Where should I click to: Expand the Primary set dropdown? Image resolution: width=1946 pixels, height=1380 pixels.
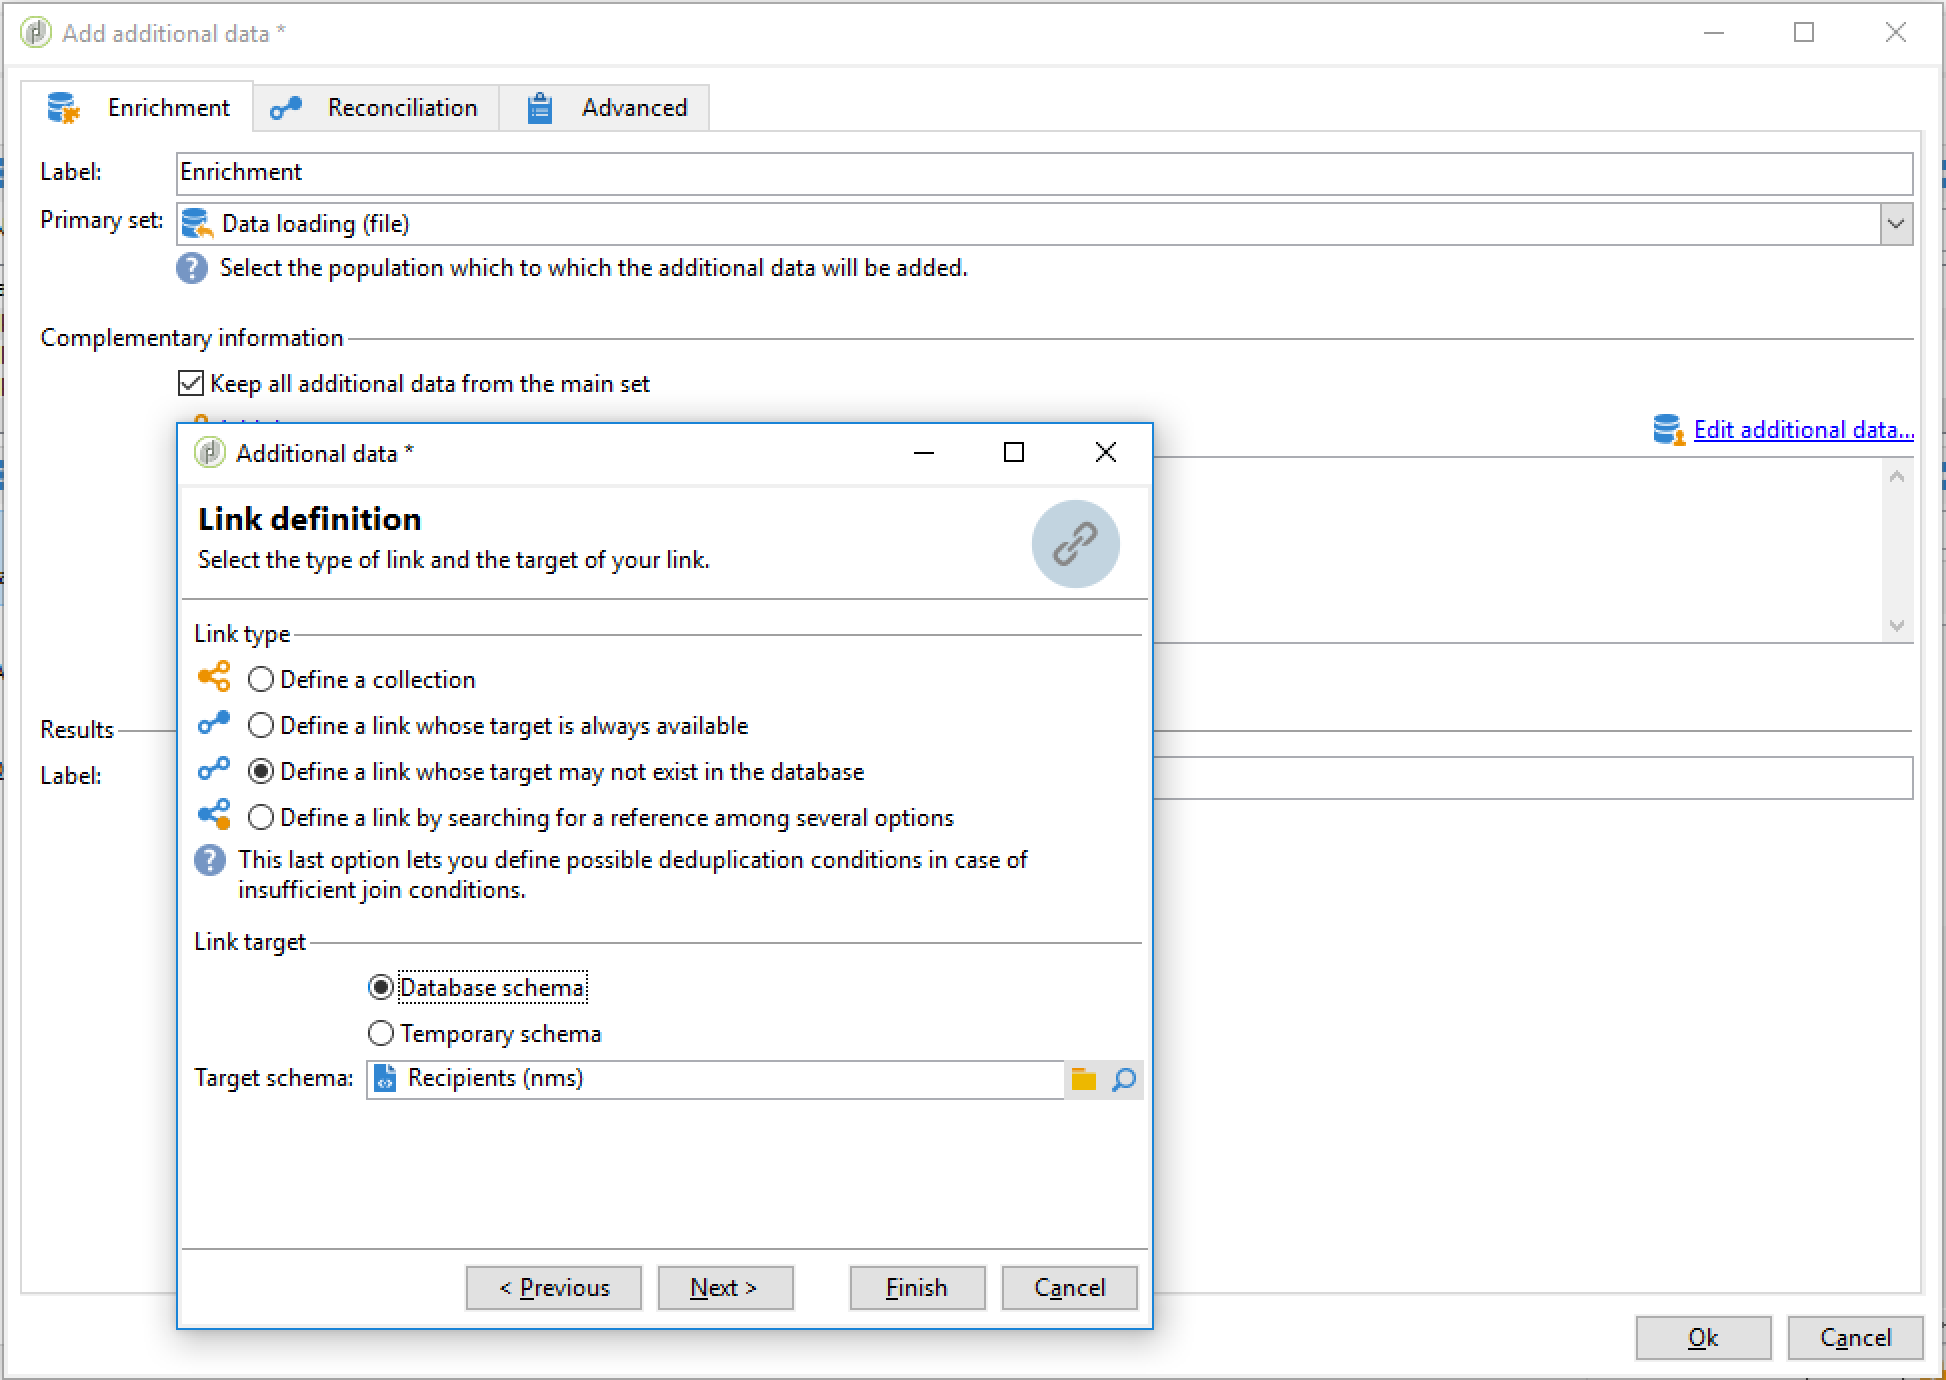coord(1895,224)
